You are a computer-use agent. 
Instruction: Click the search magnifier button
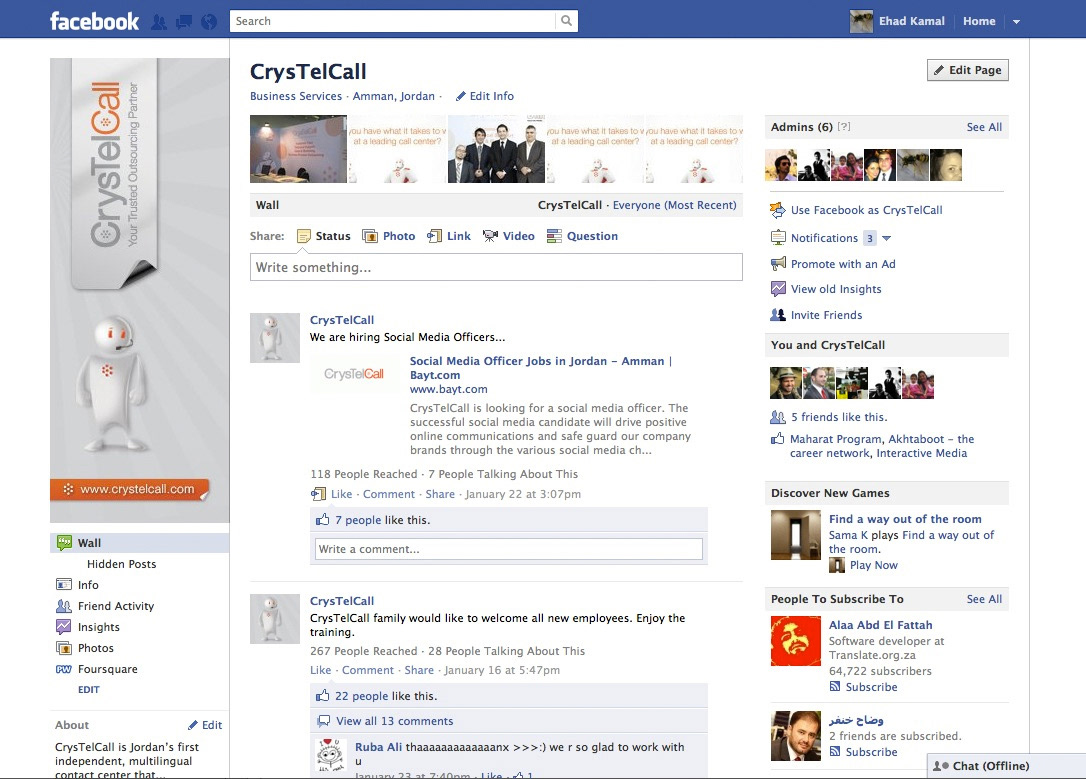click(567, 21)
